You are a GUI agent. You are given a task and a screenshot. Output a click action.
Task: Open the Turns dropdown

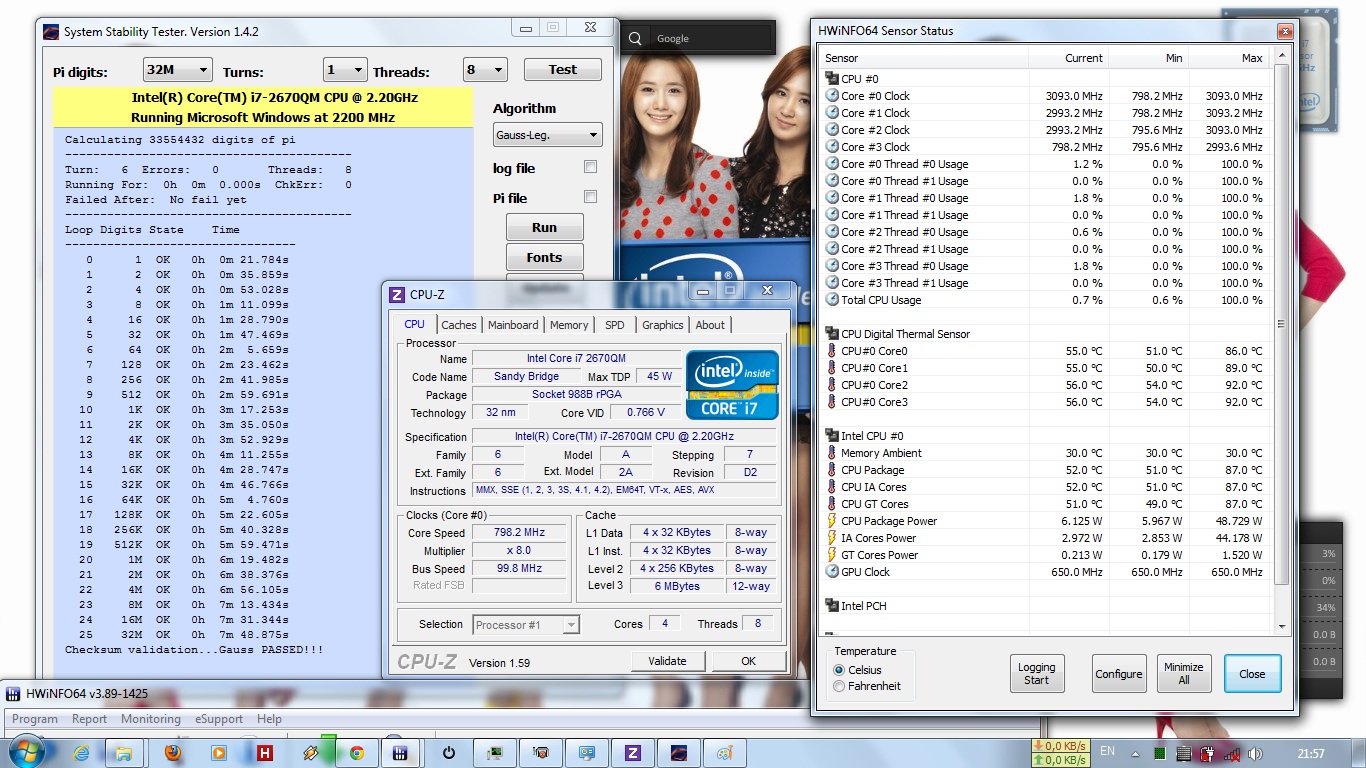point(345,70)
